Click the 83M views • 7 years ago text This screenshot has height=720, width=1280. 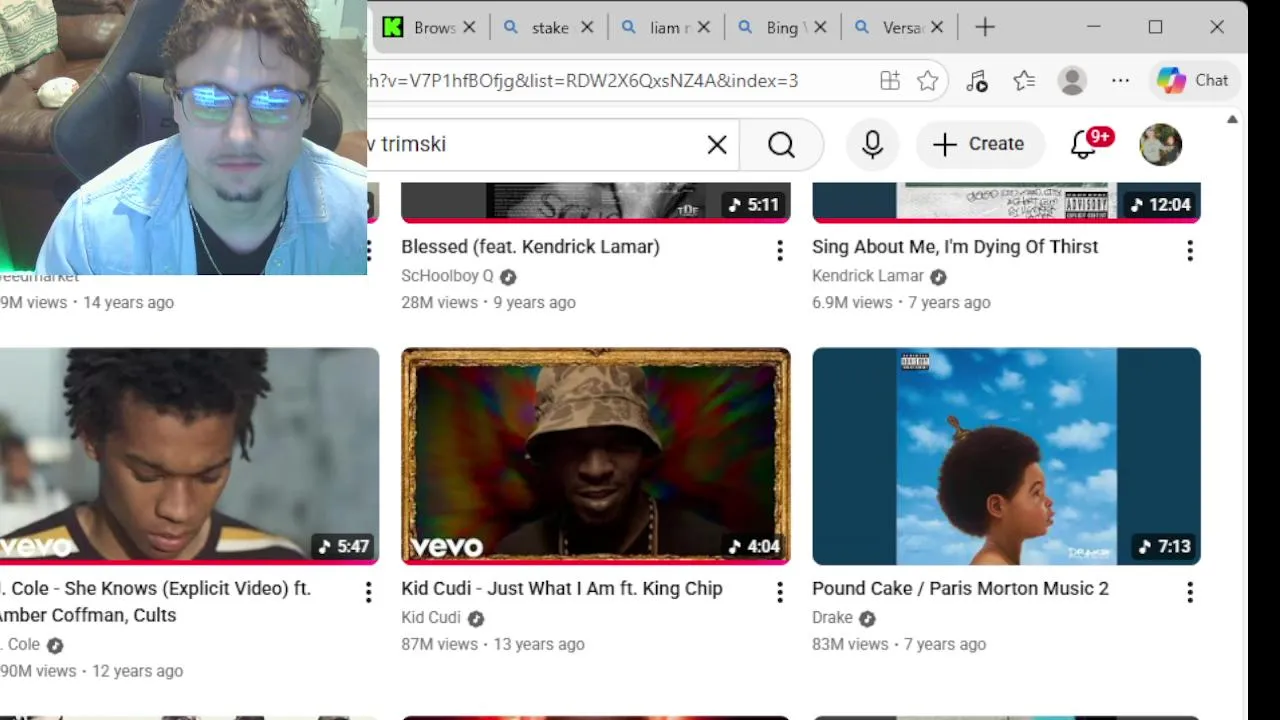[899, 645]
